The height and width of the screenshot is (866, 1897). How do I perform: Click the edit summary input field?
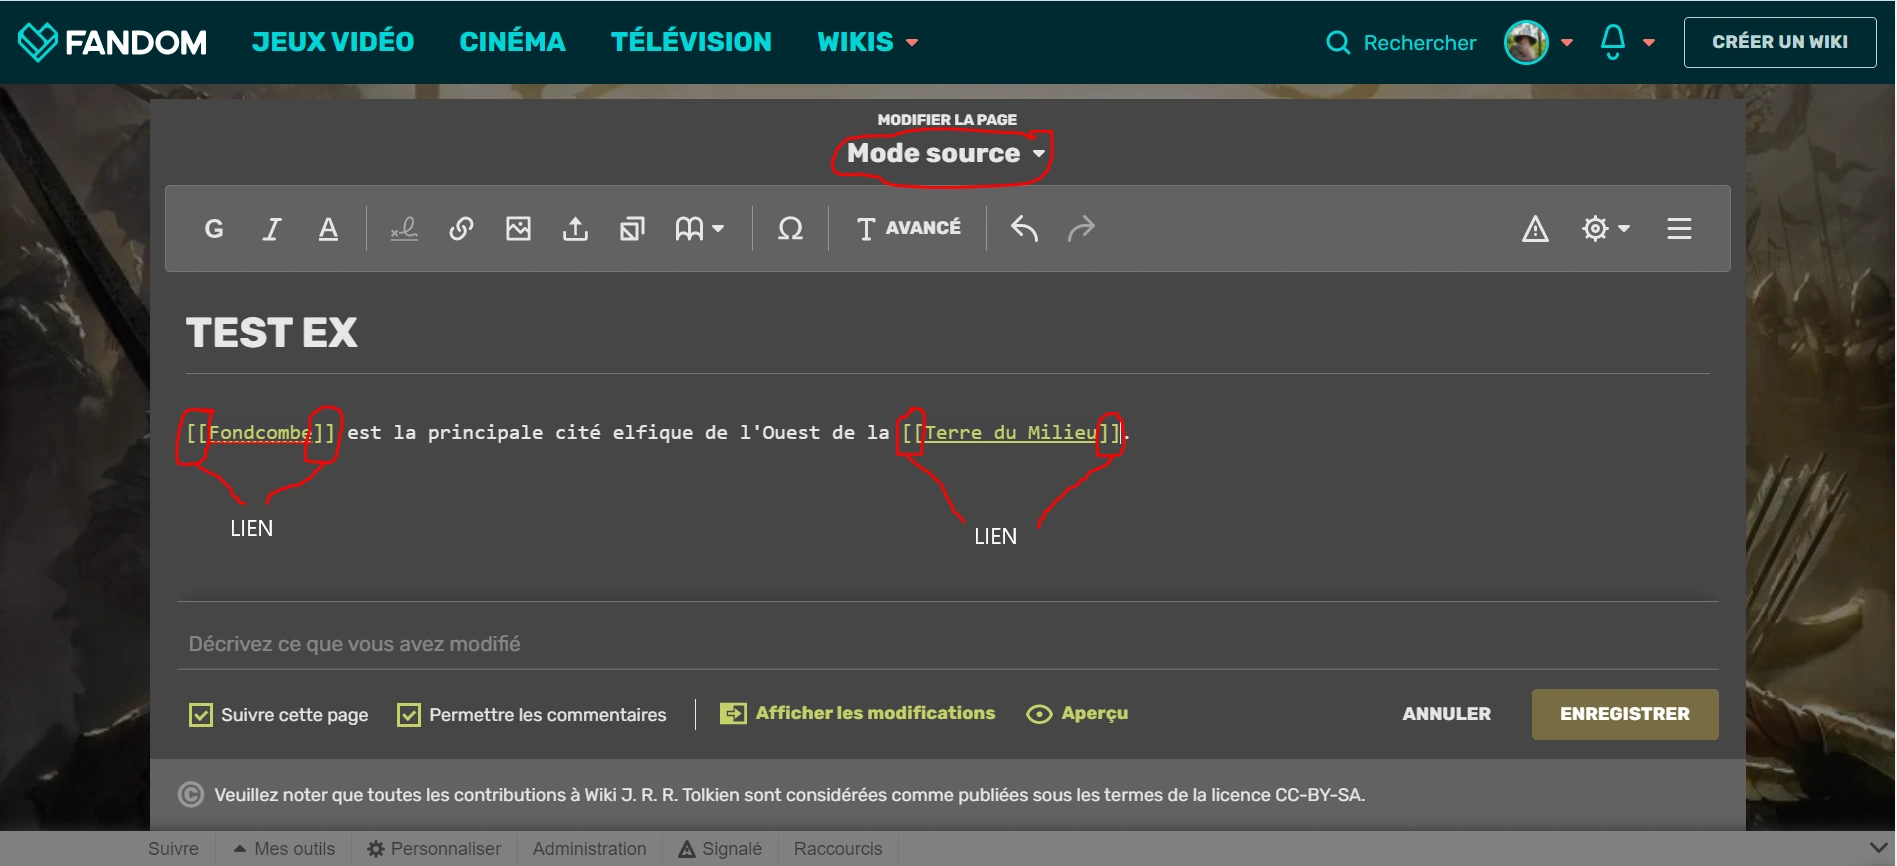(x=948, y=644)
